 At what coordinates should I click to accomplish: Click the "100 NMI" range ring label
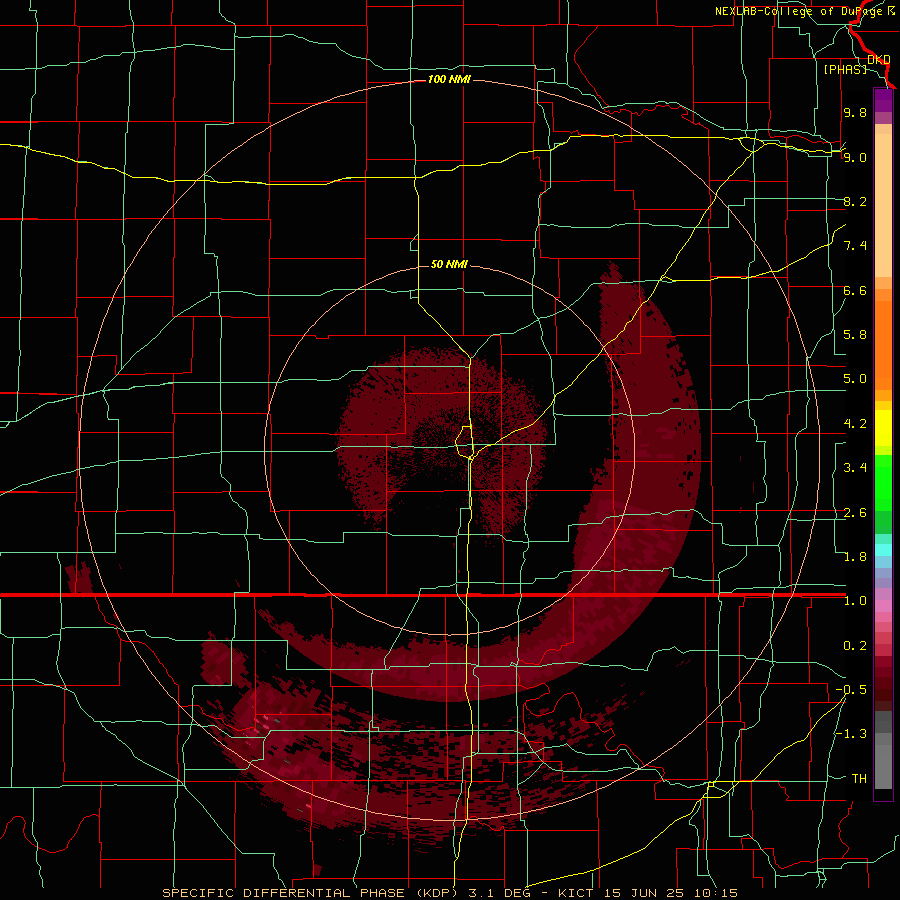pos(449,79)
